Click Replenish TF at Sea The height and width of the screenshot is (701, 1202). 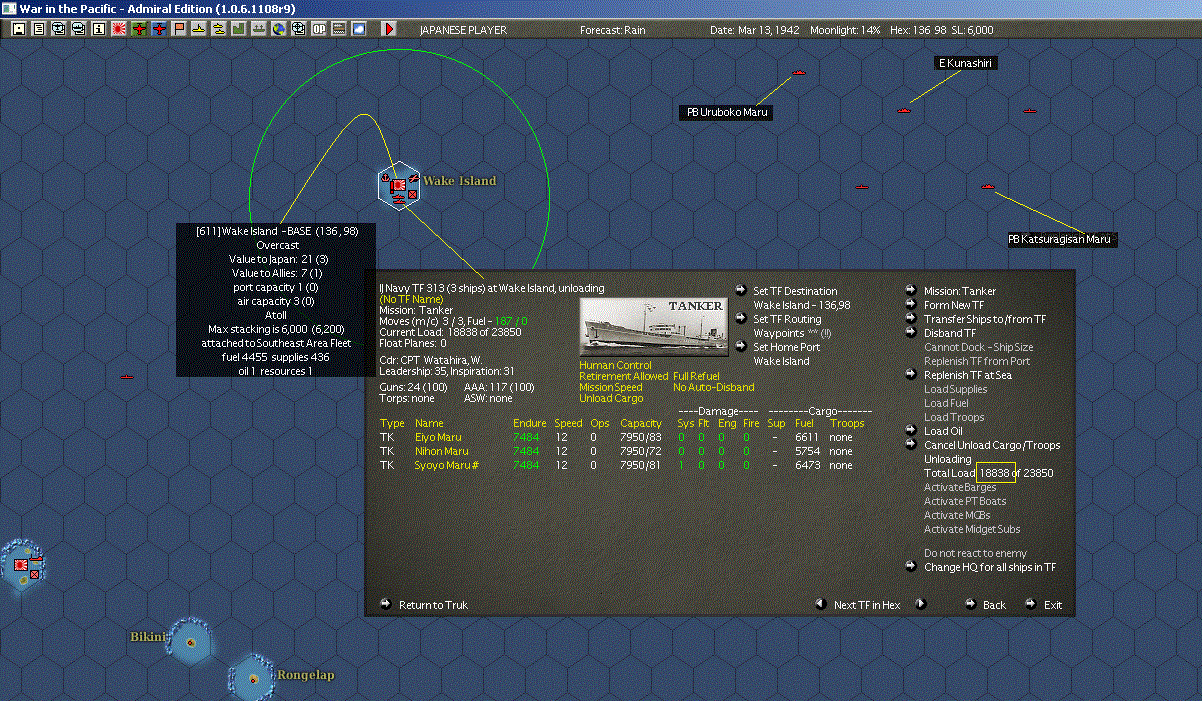coord(968,375)
